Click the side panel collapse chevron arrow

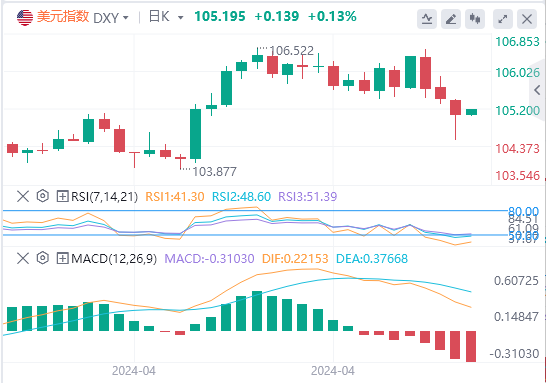(x=537, y=91)
